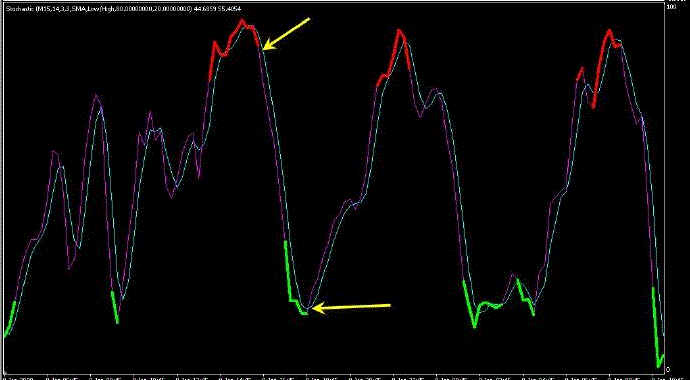This screenshot has width=690, height=380.
Task: Click the wavy green oversold segment right of center
Action: (483, 304)
